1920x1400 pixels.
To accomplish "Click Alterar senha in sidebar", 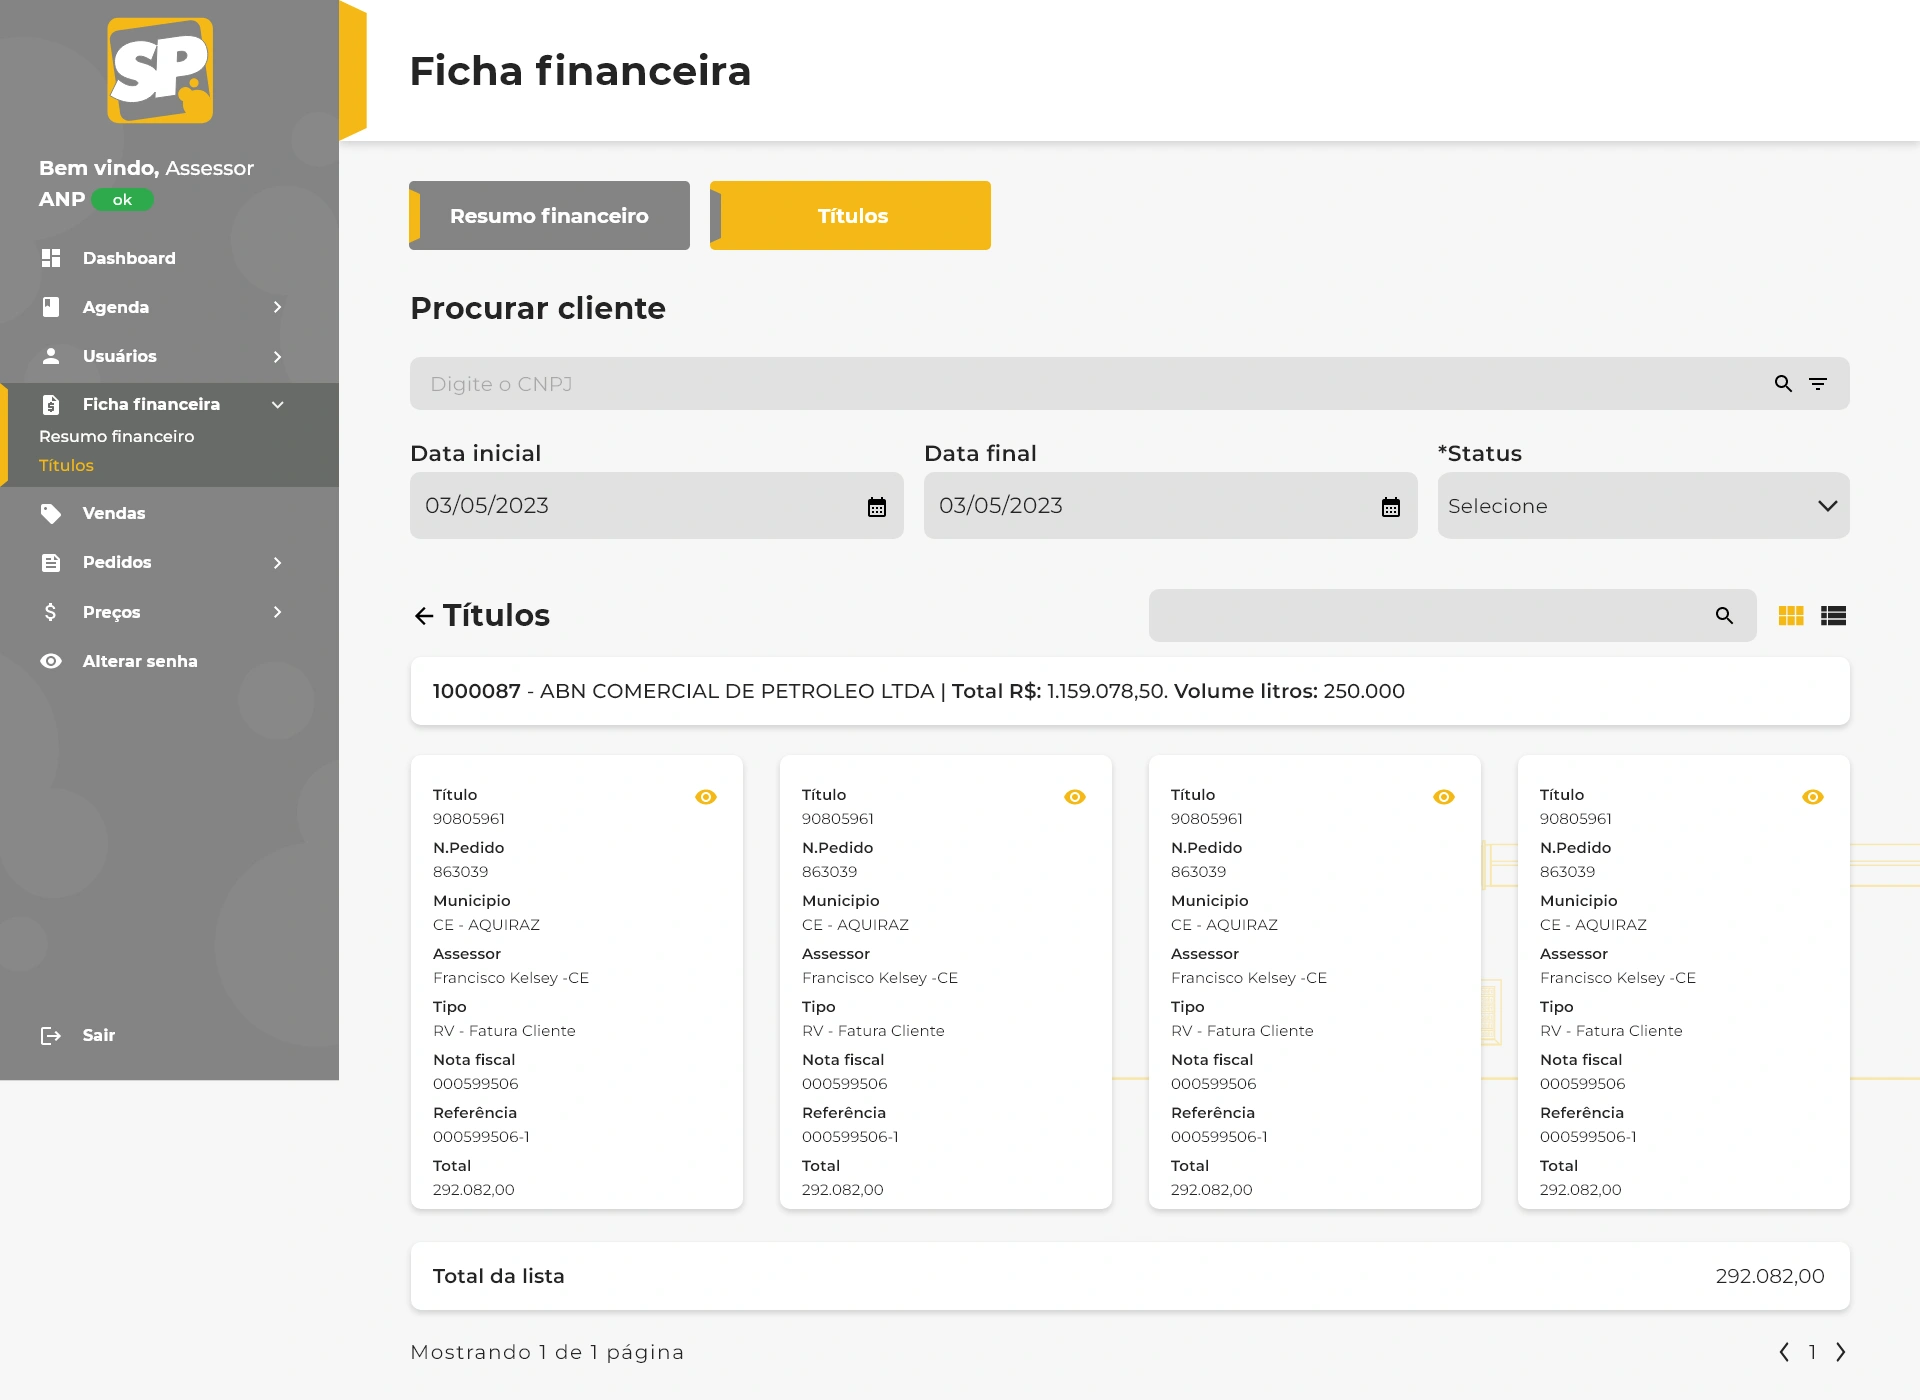I will tap(140, 661).
